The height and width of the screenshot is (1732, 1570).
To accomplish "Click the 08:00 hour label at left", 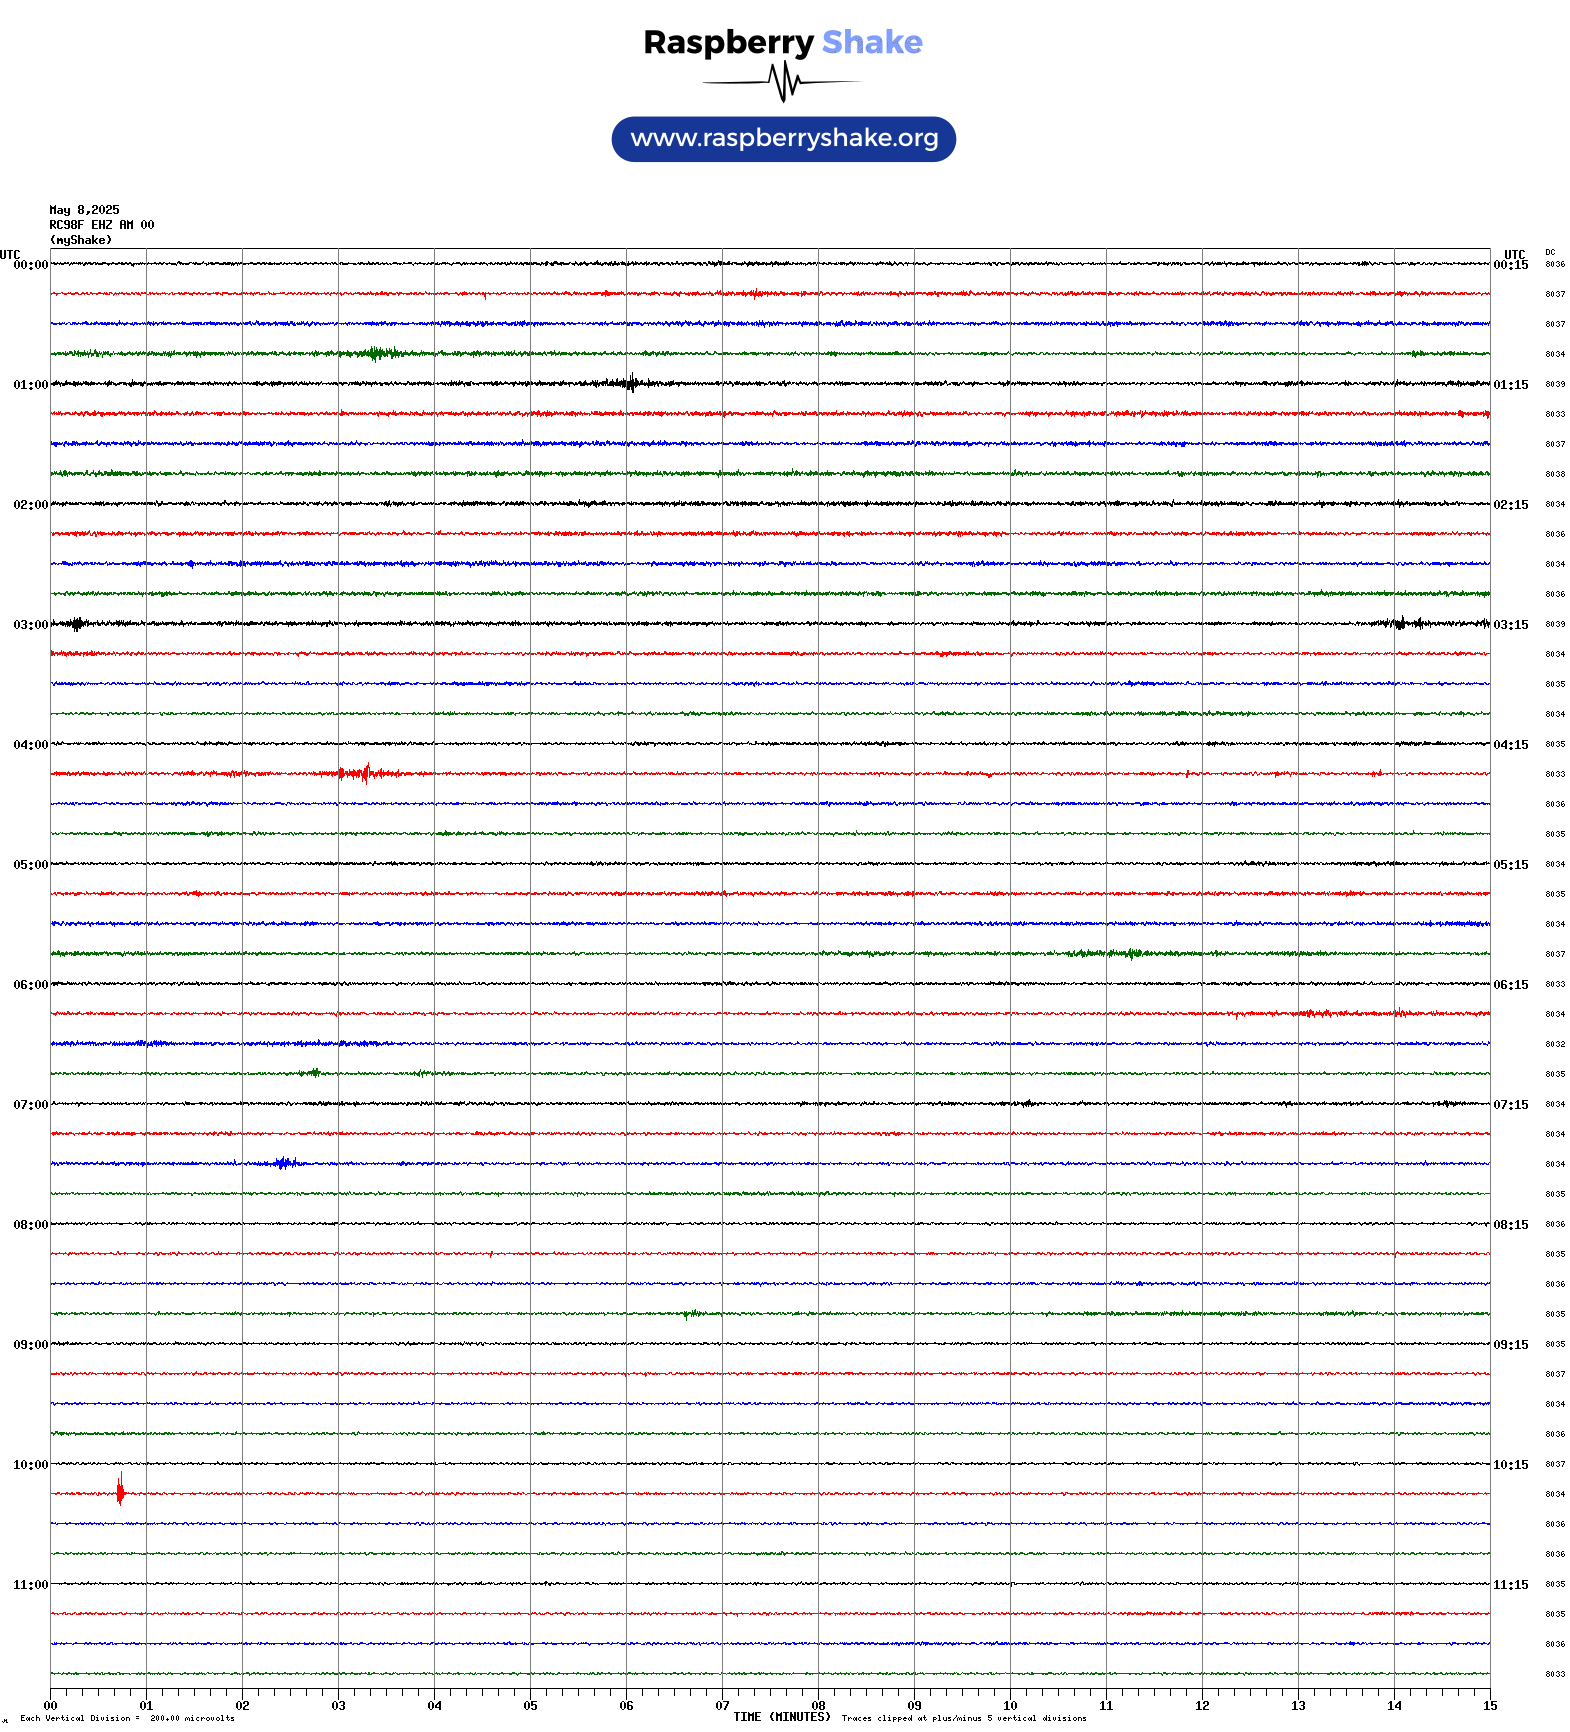I will click(30, 1225).
